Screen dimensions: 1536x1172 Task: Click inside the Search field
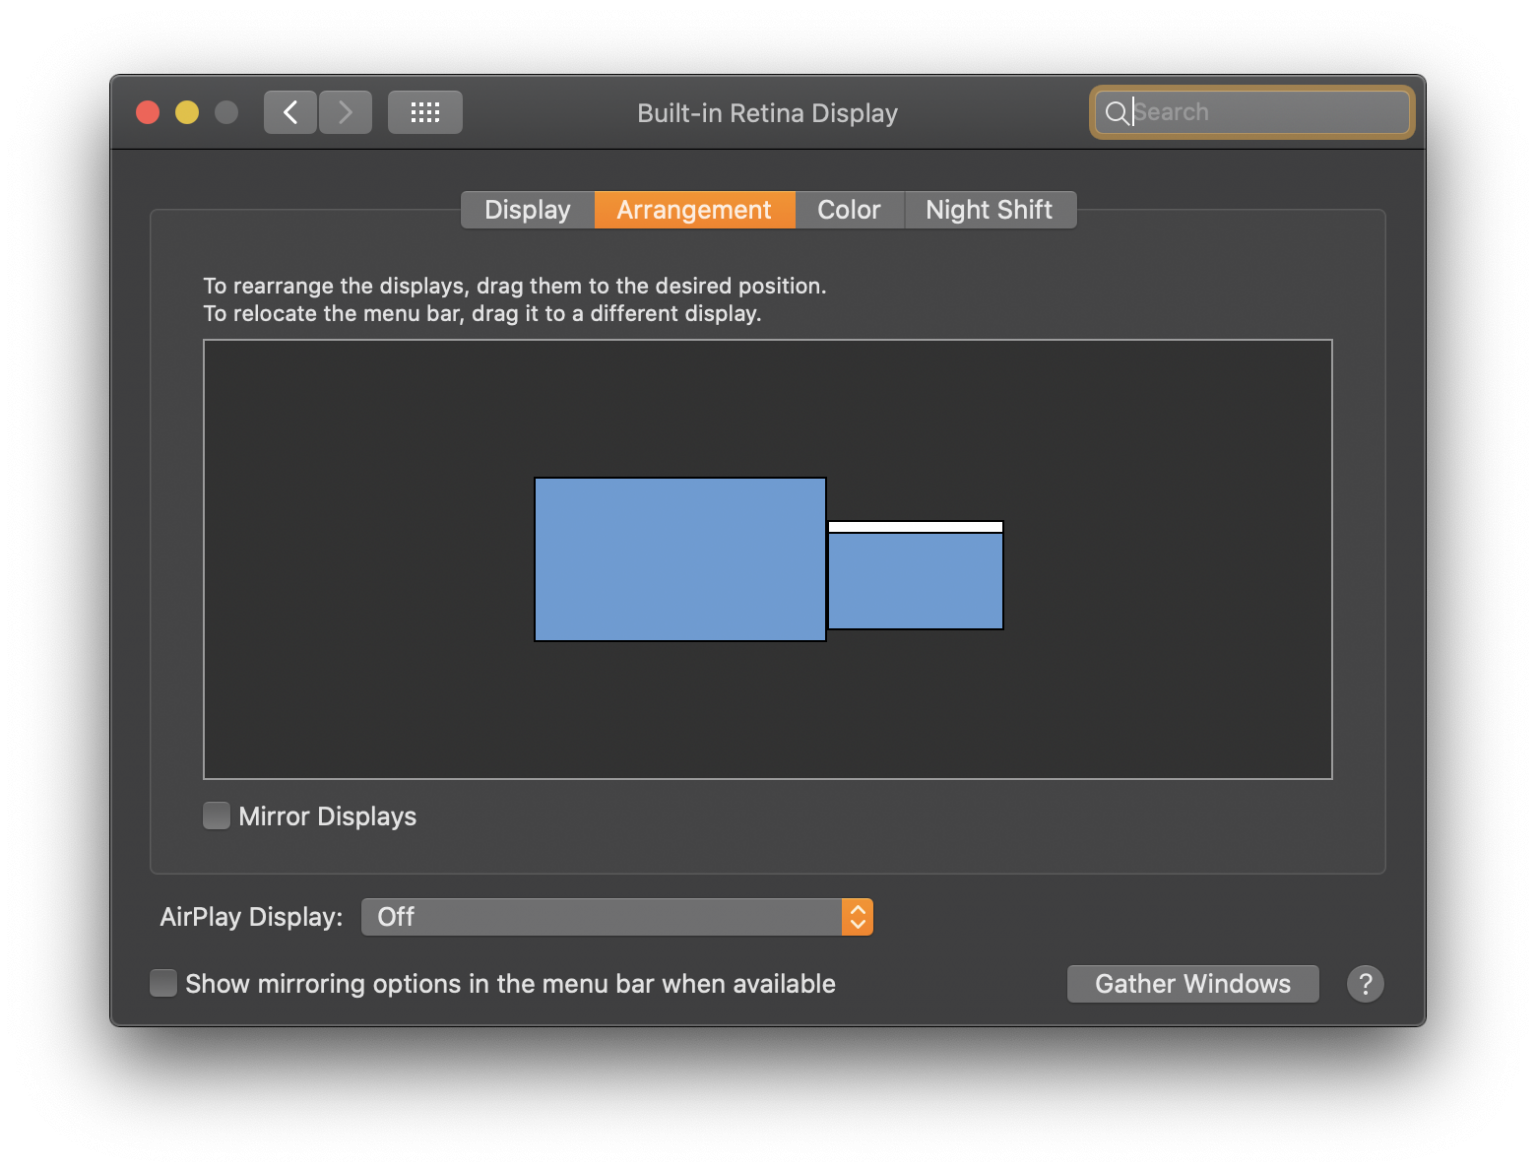(x=1250, y=112)
